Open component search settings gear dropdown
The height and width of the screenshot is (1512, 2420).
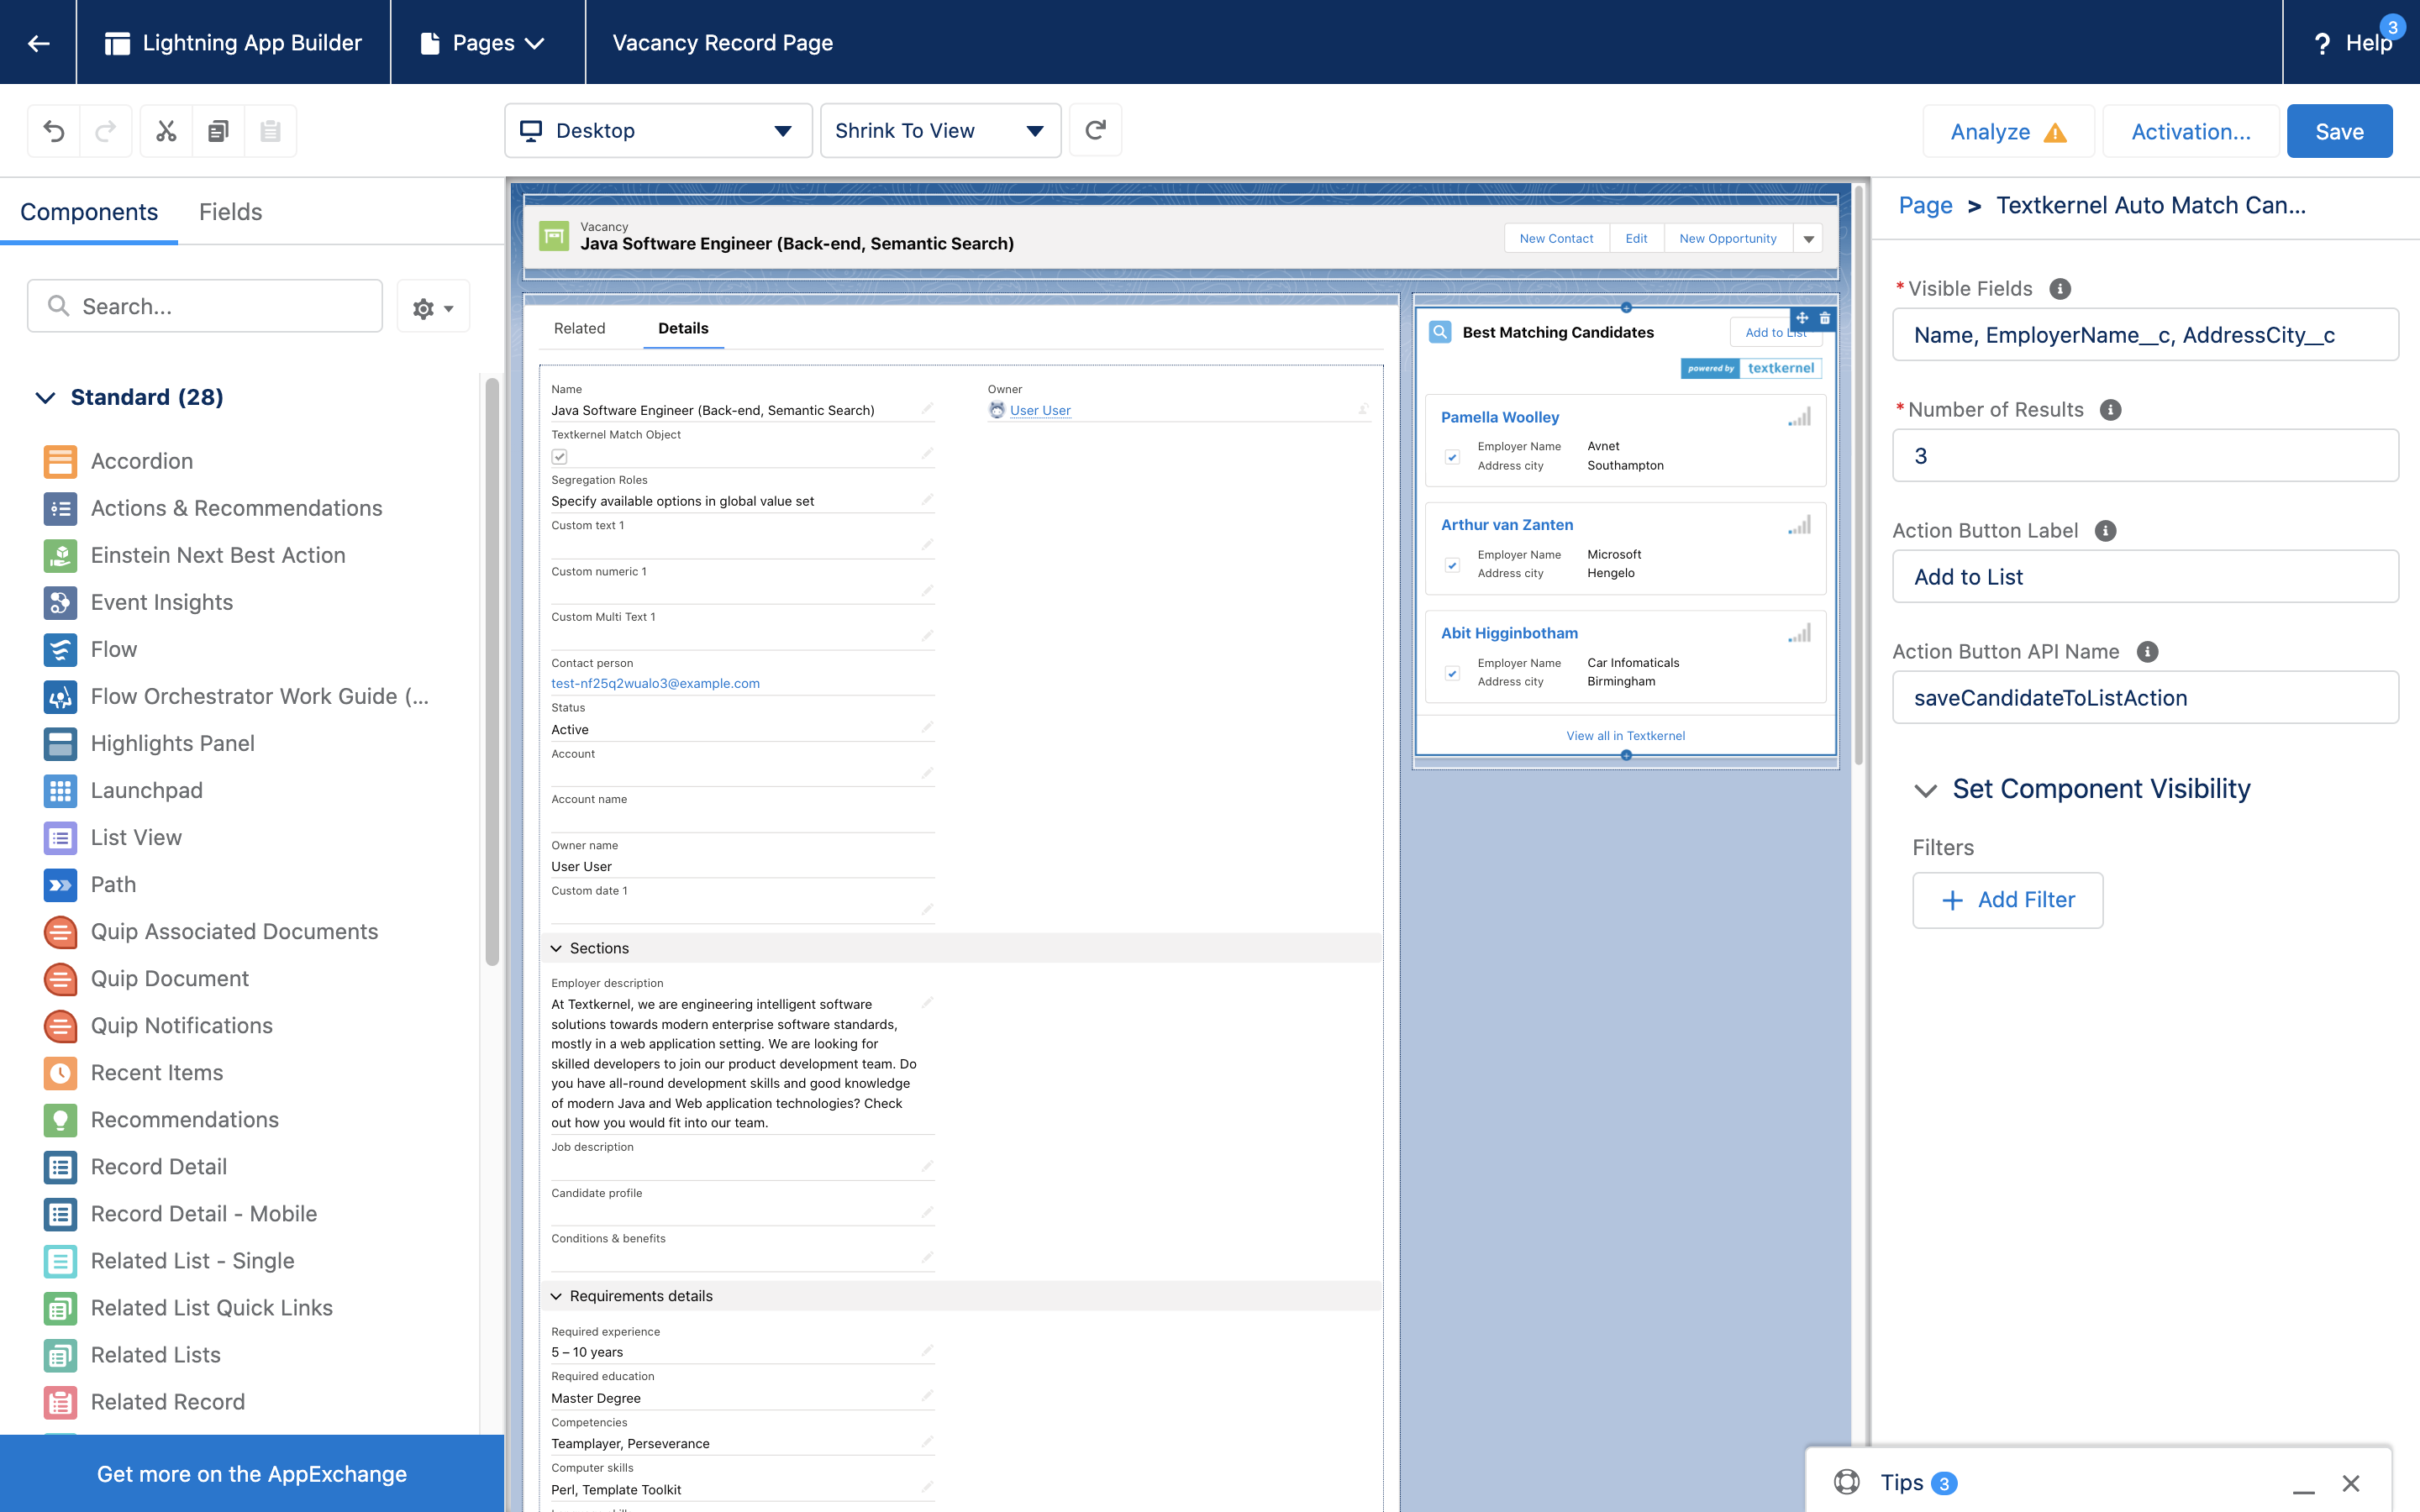coord(433,307)
